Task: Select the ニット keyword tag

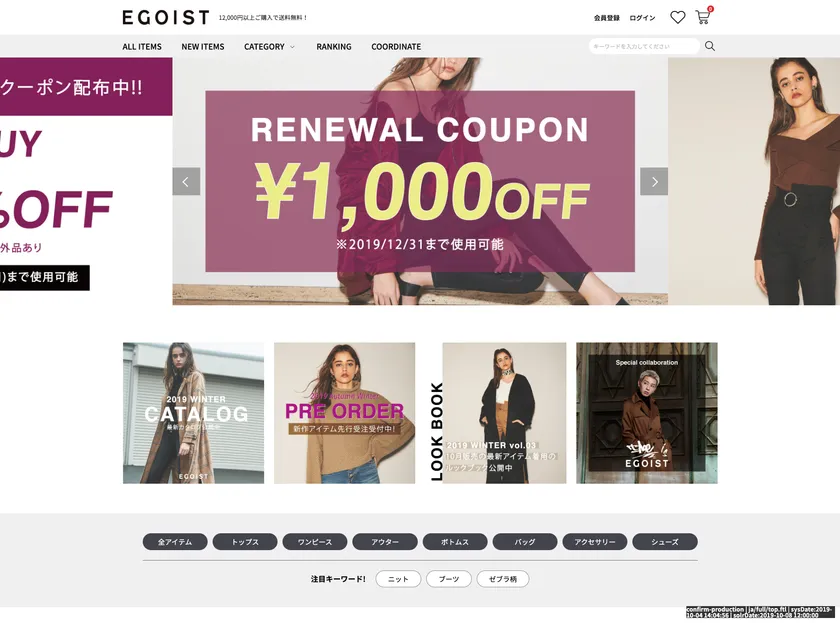Action: [398, 579]
